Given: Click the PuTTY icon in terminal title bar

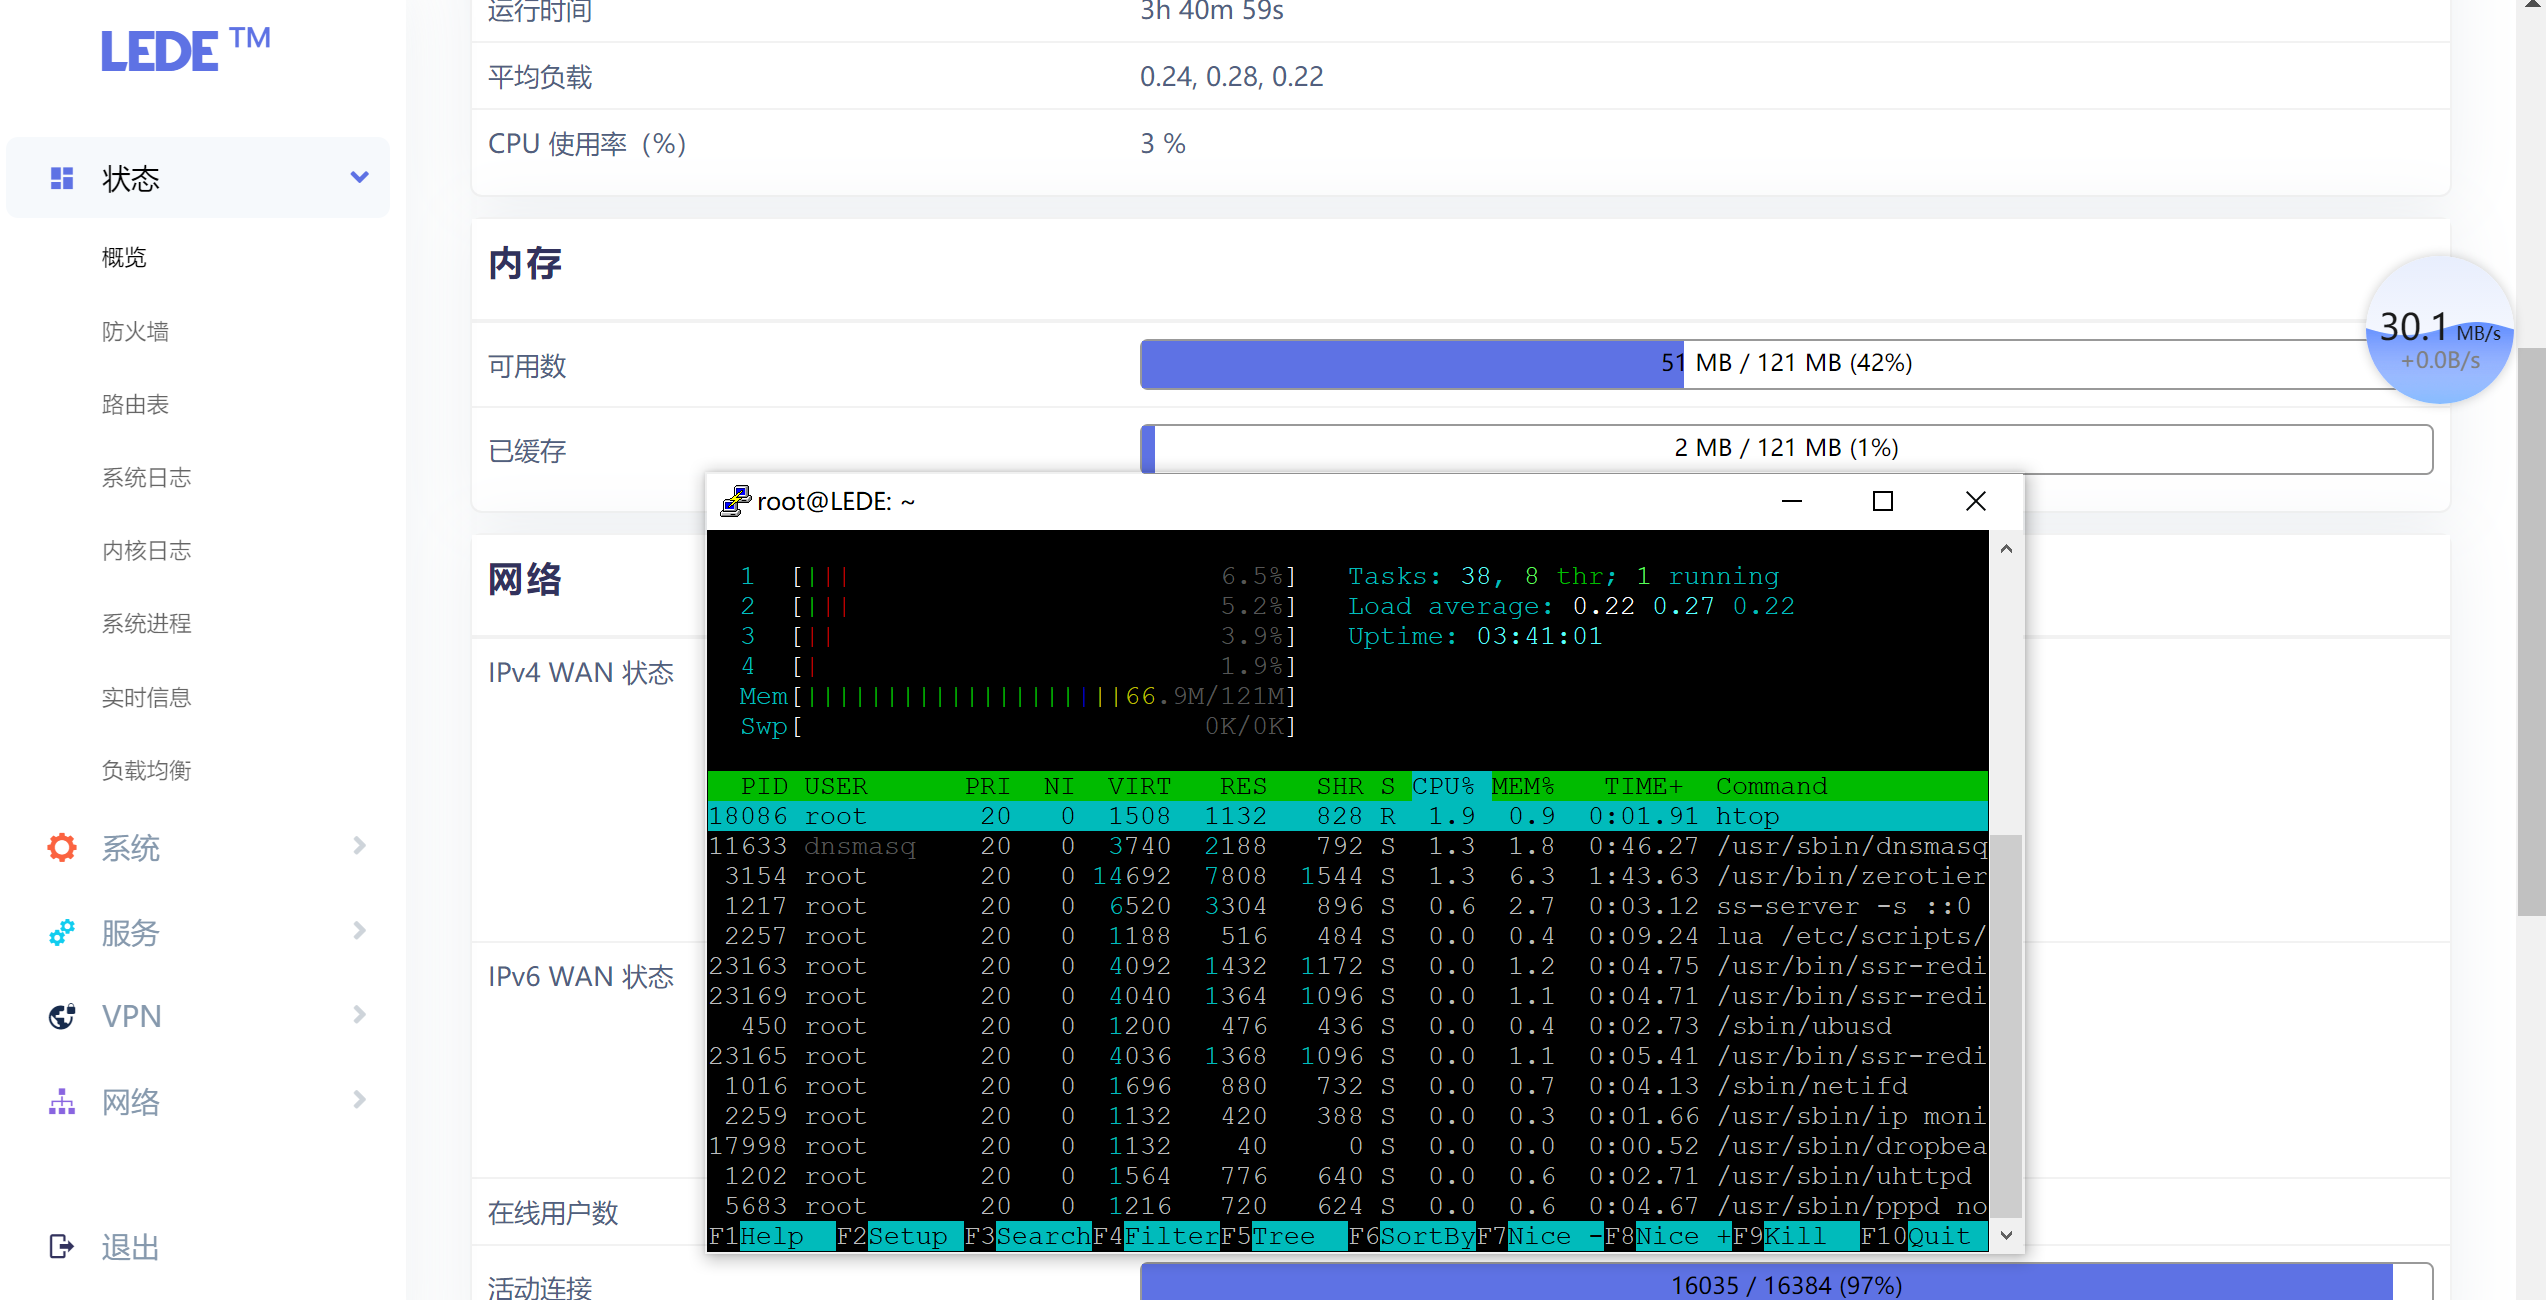Looking at the screenshot, I should pyautogui.click(x=735, y=501).
